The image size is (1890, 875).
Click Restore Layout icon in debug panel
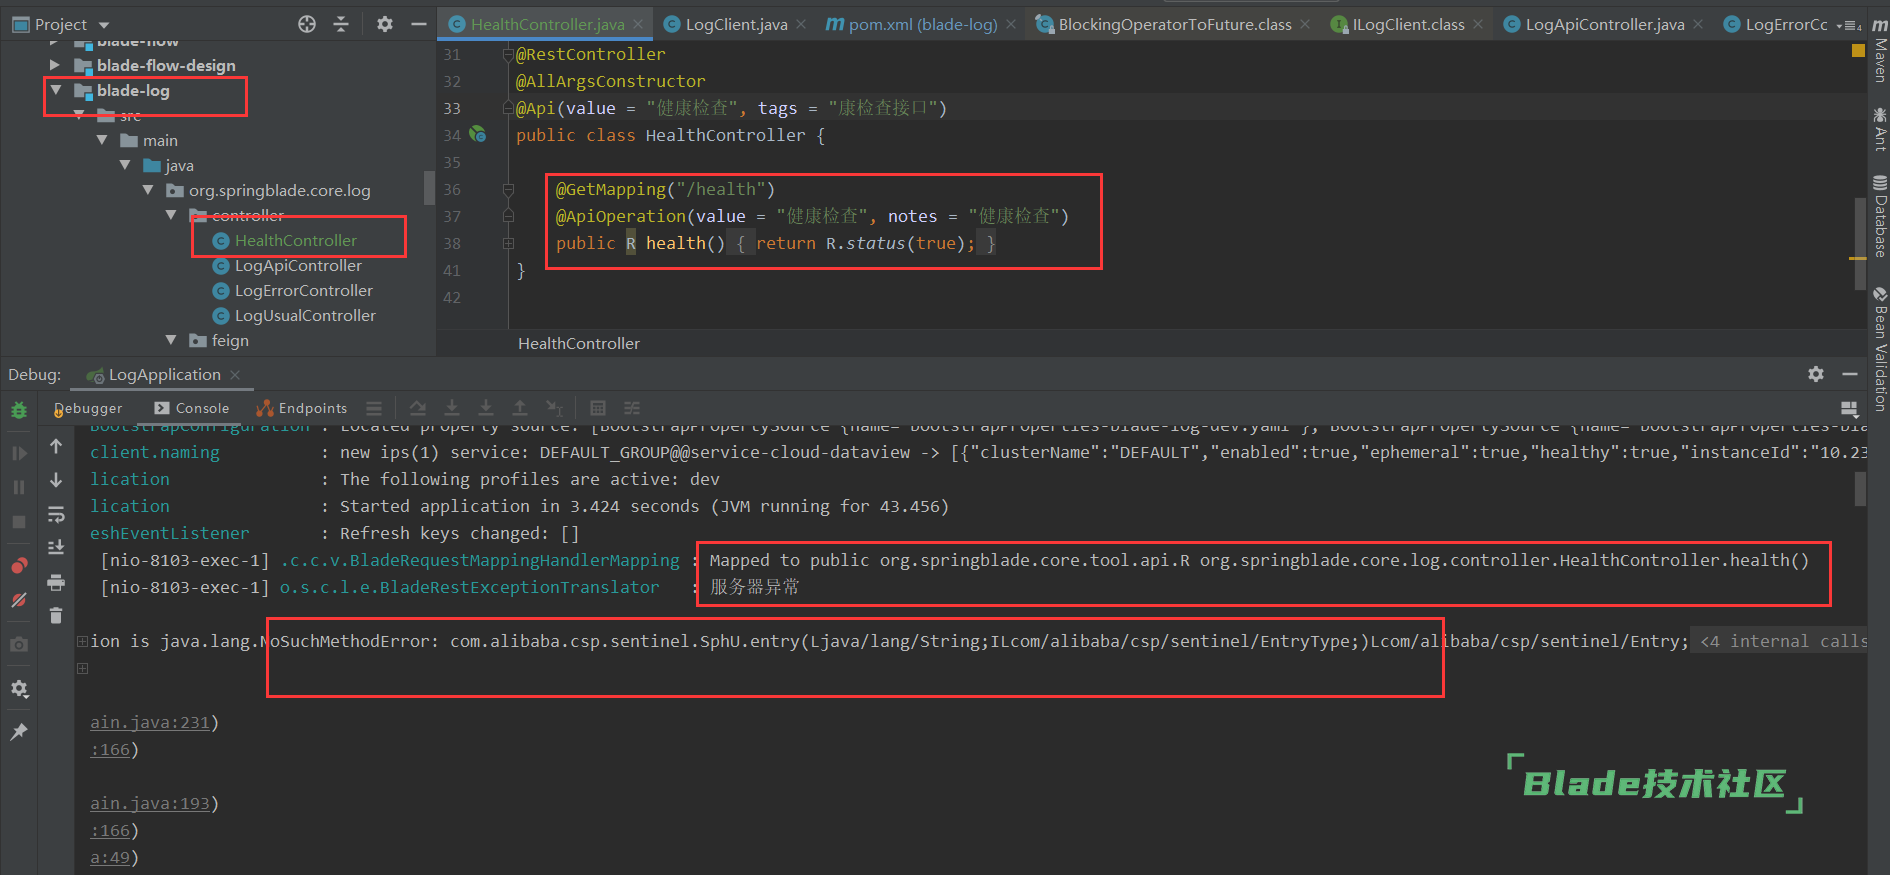click(1849, 408)
